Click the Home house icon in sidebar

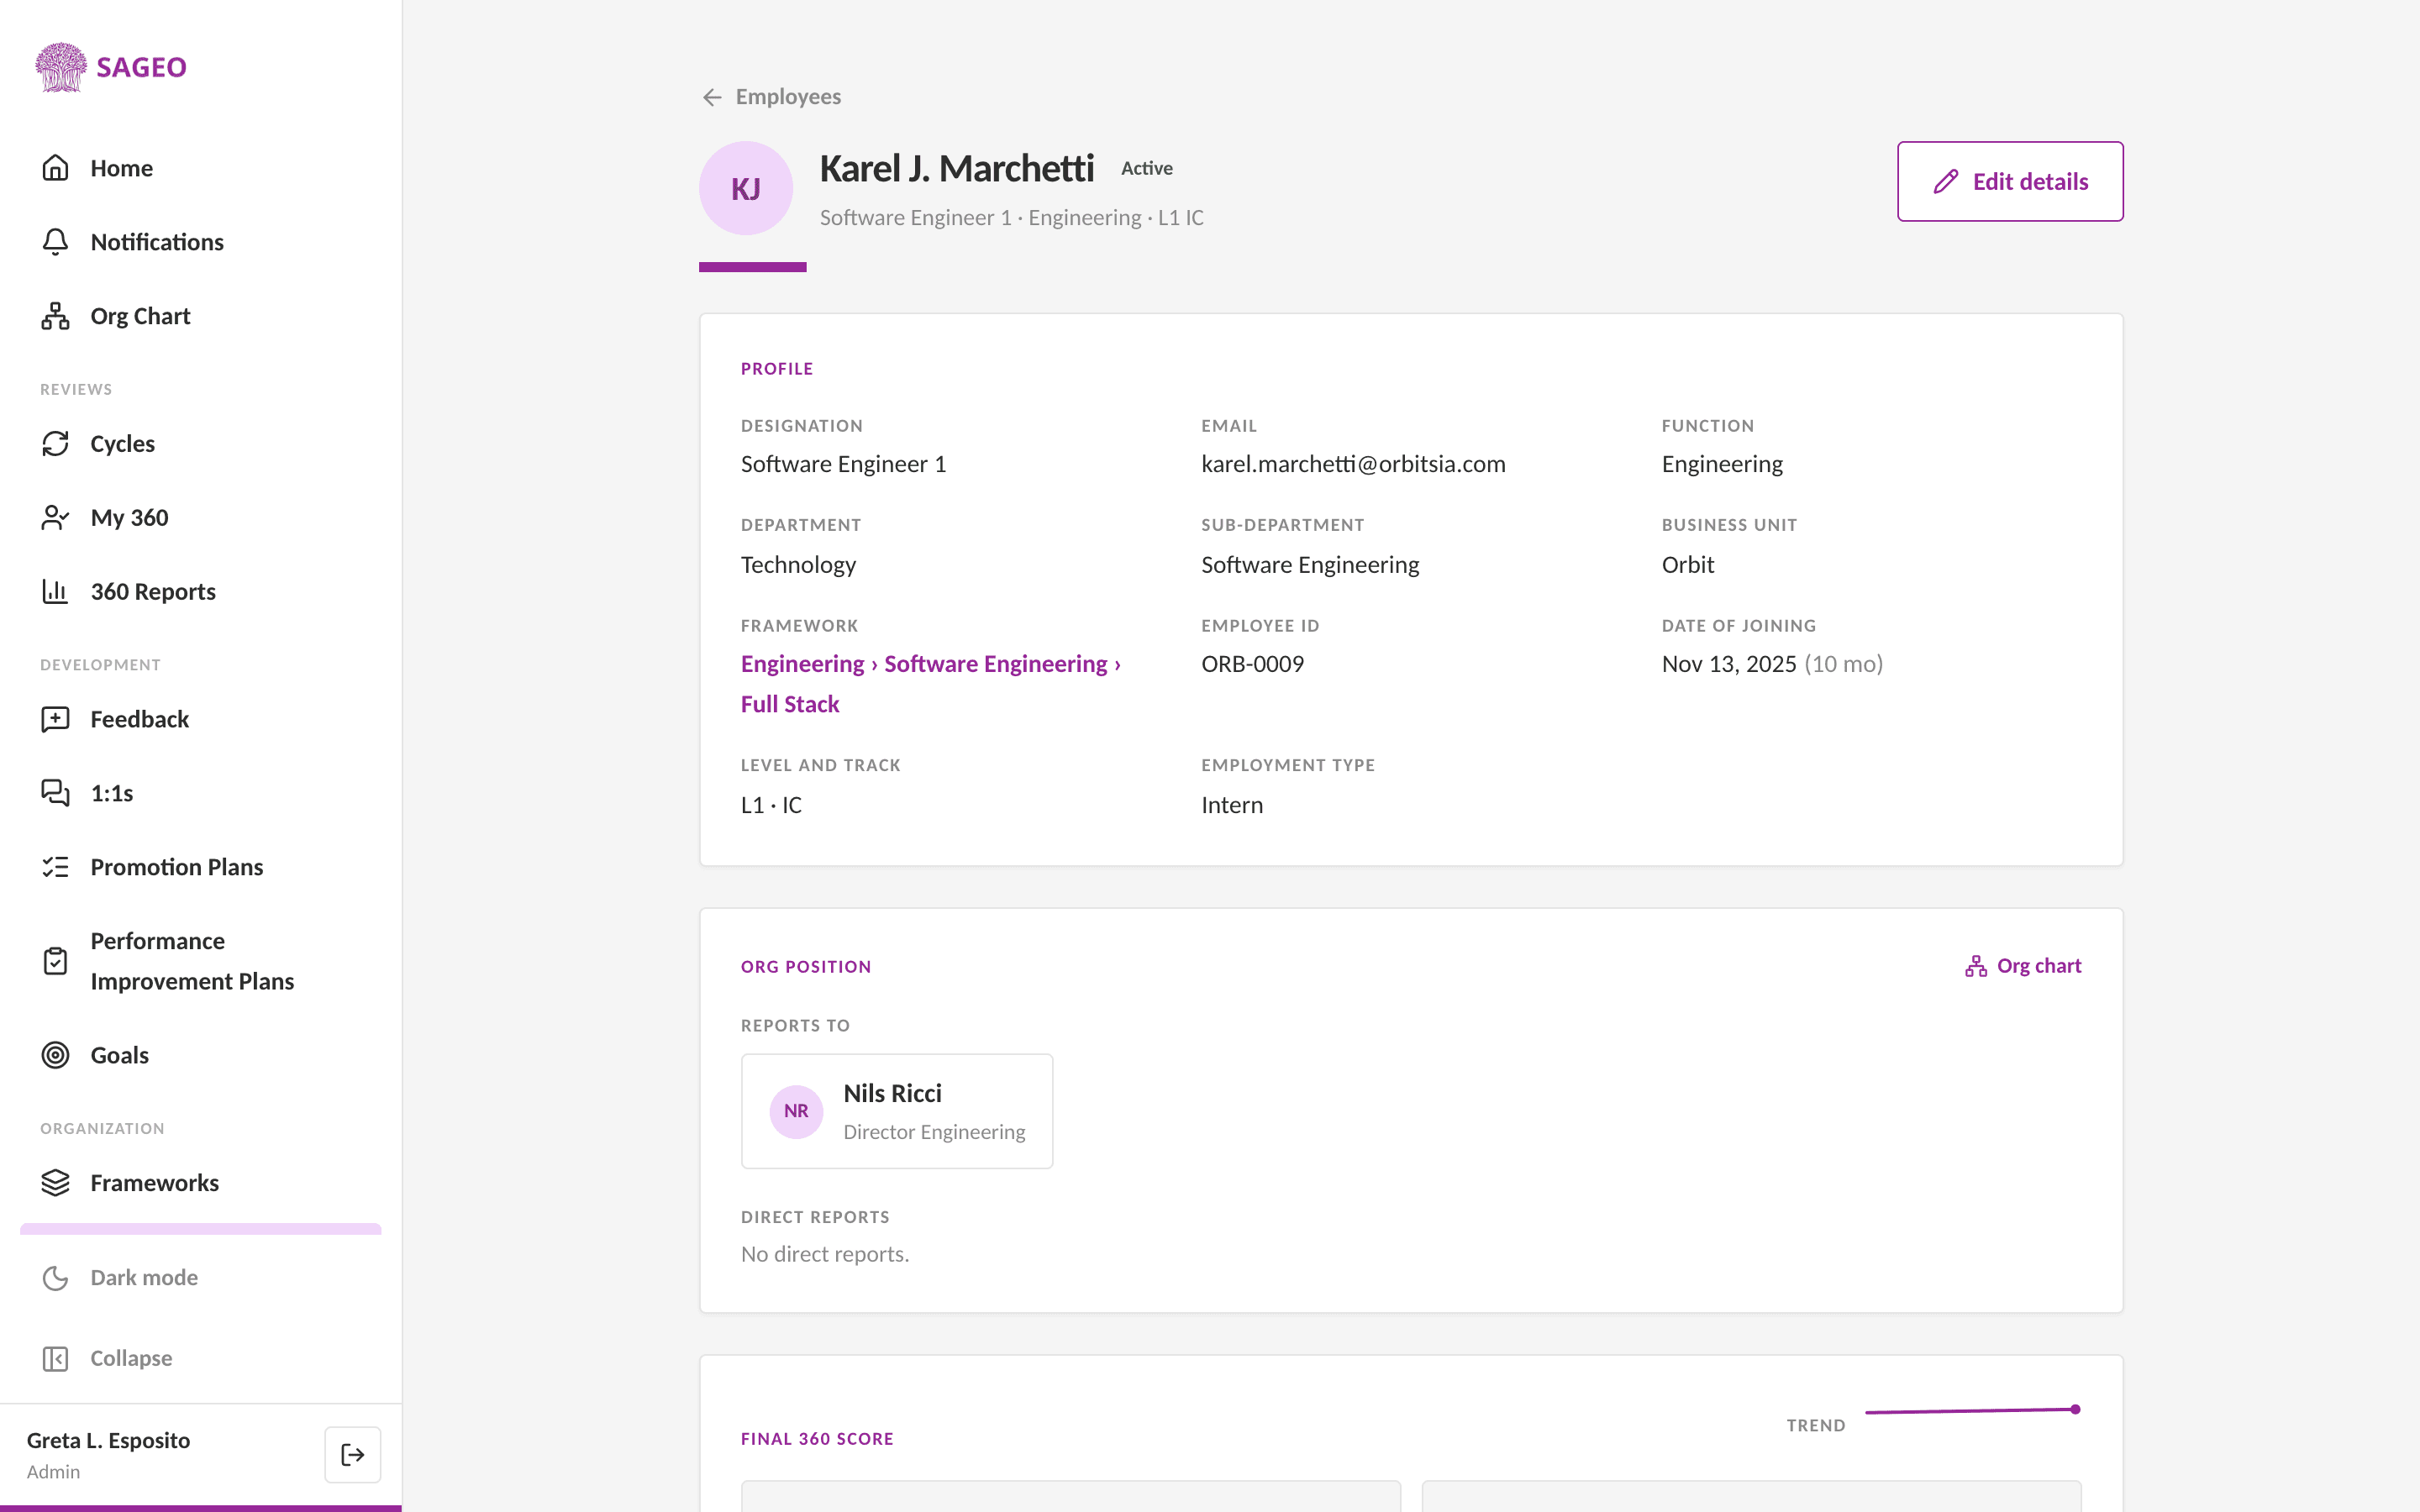[55, 168]
